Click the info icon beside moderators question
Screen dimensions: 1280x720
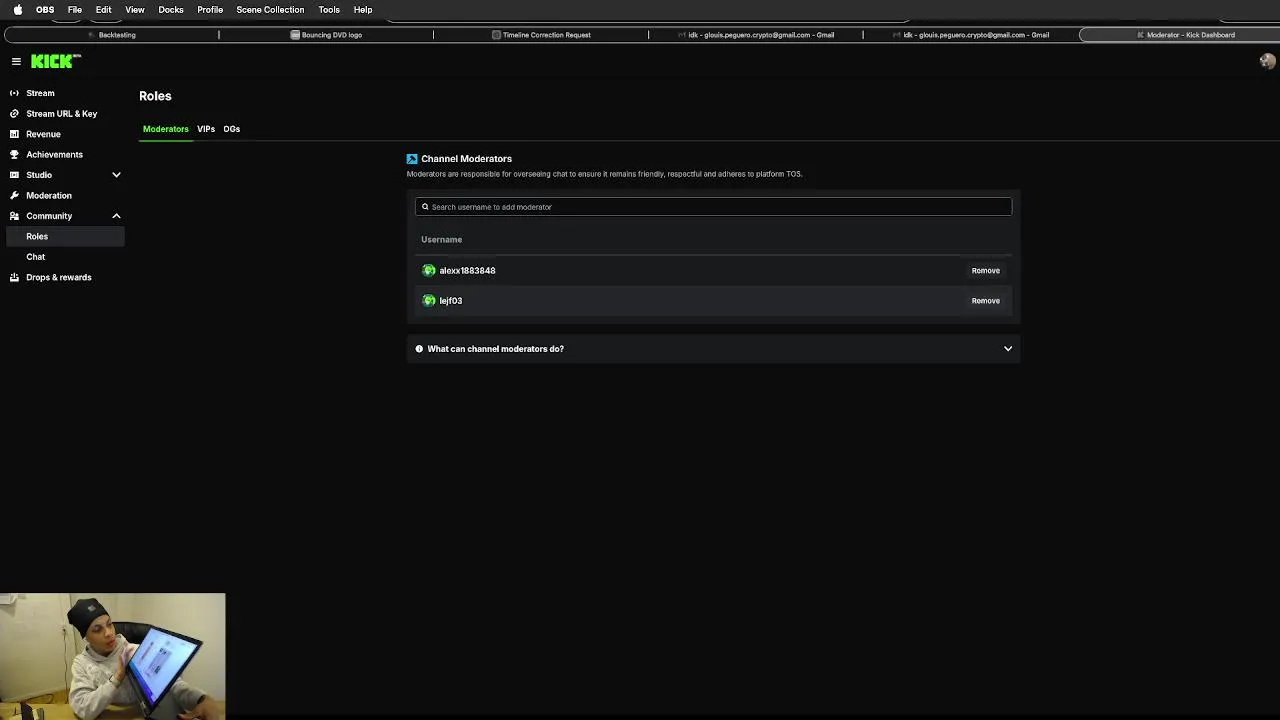419,349
